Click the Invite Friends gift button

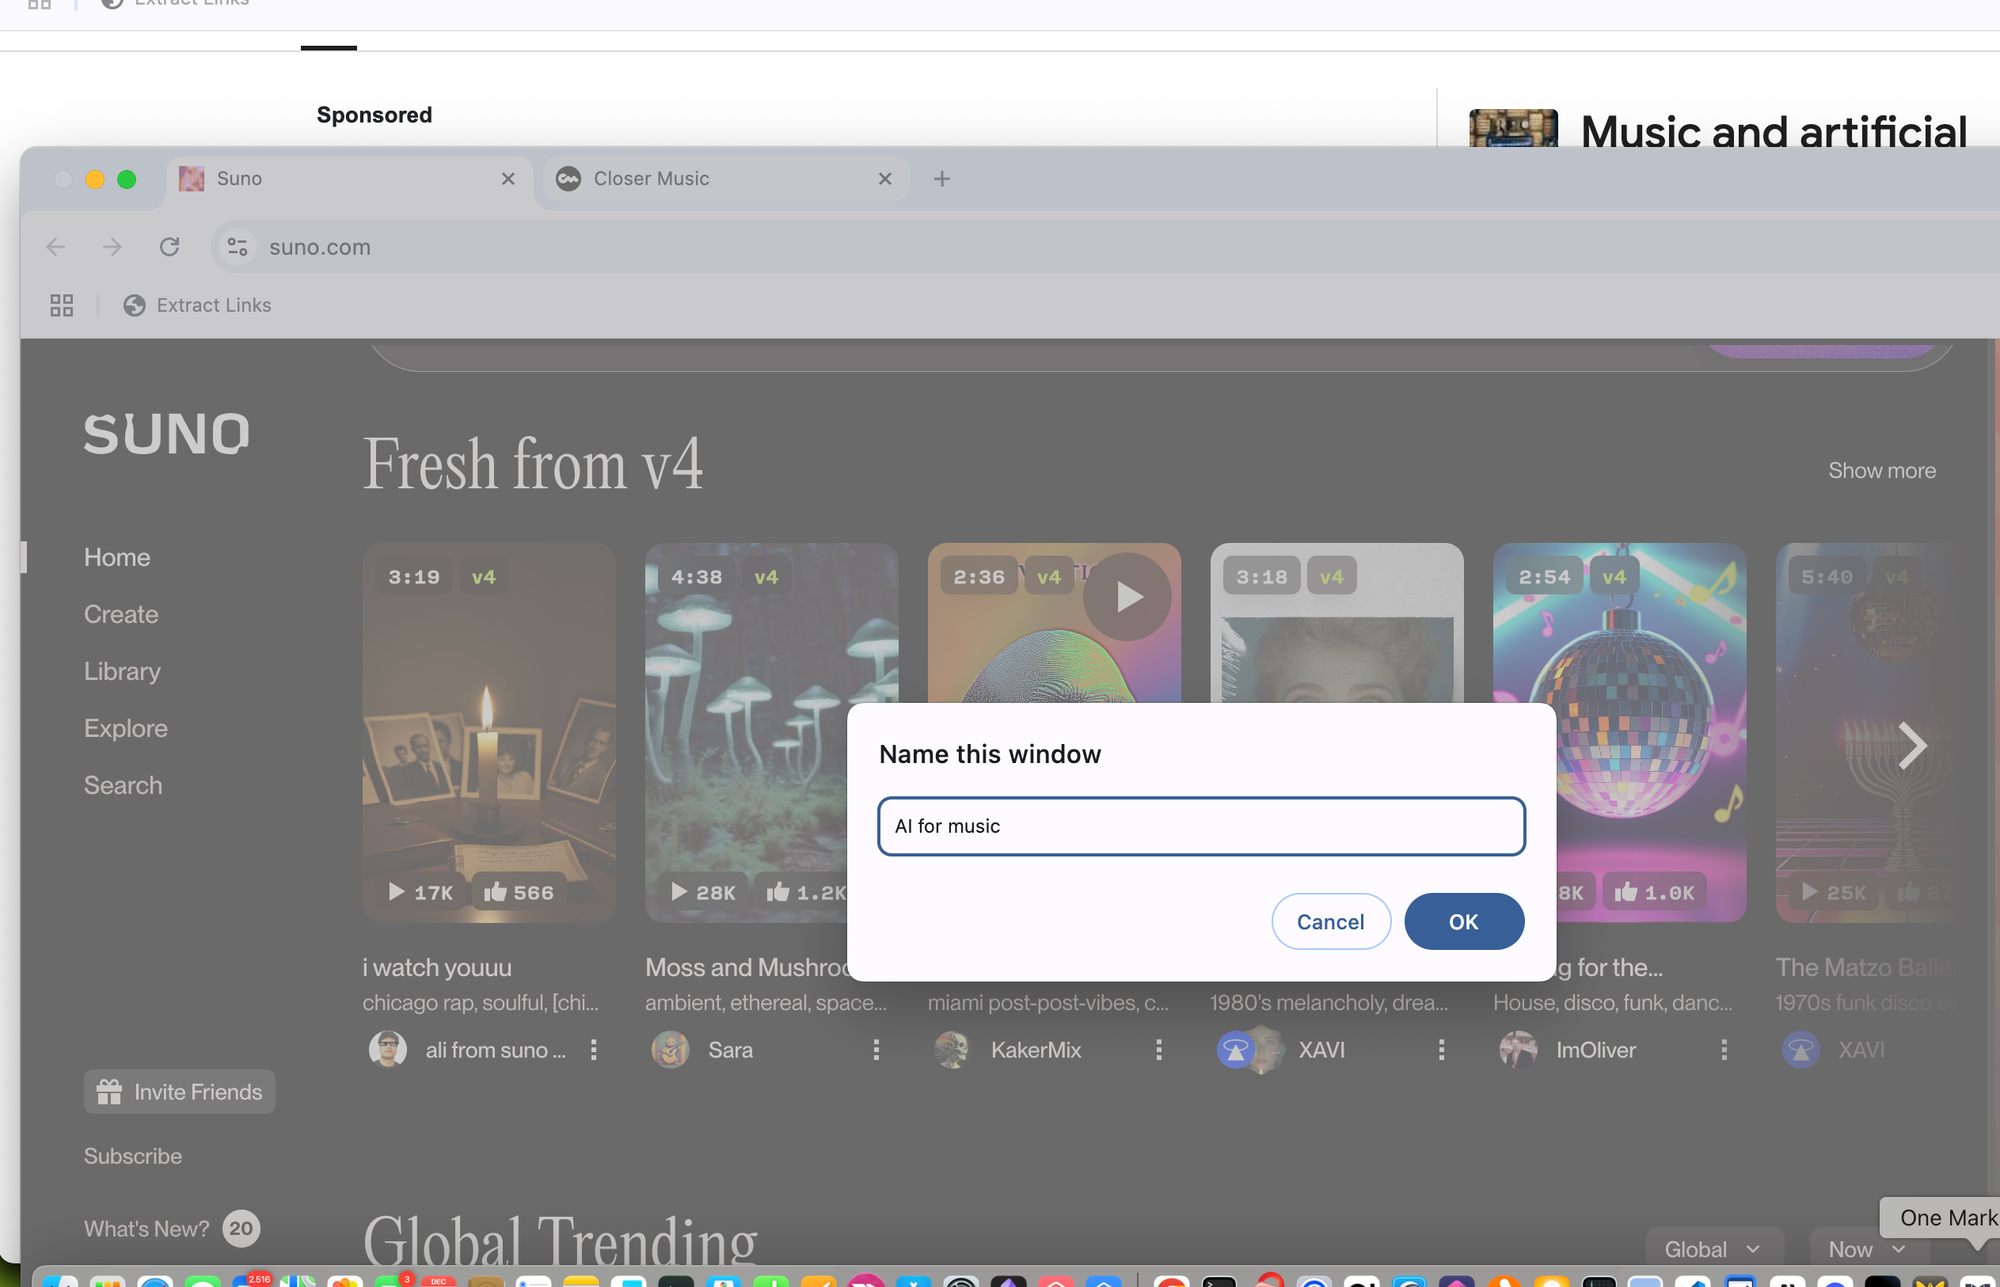pos(180,1092)
